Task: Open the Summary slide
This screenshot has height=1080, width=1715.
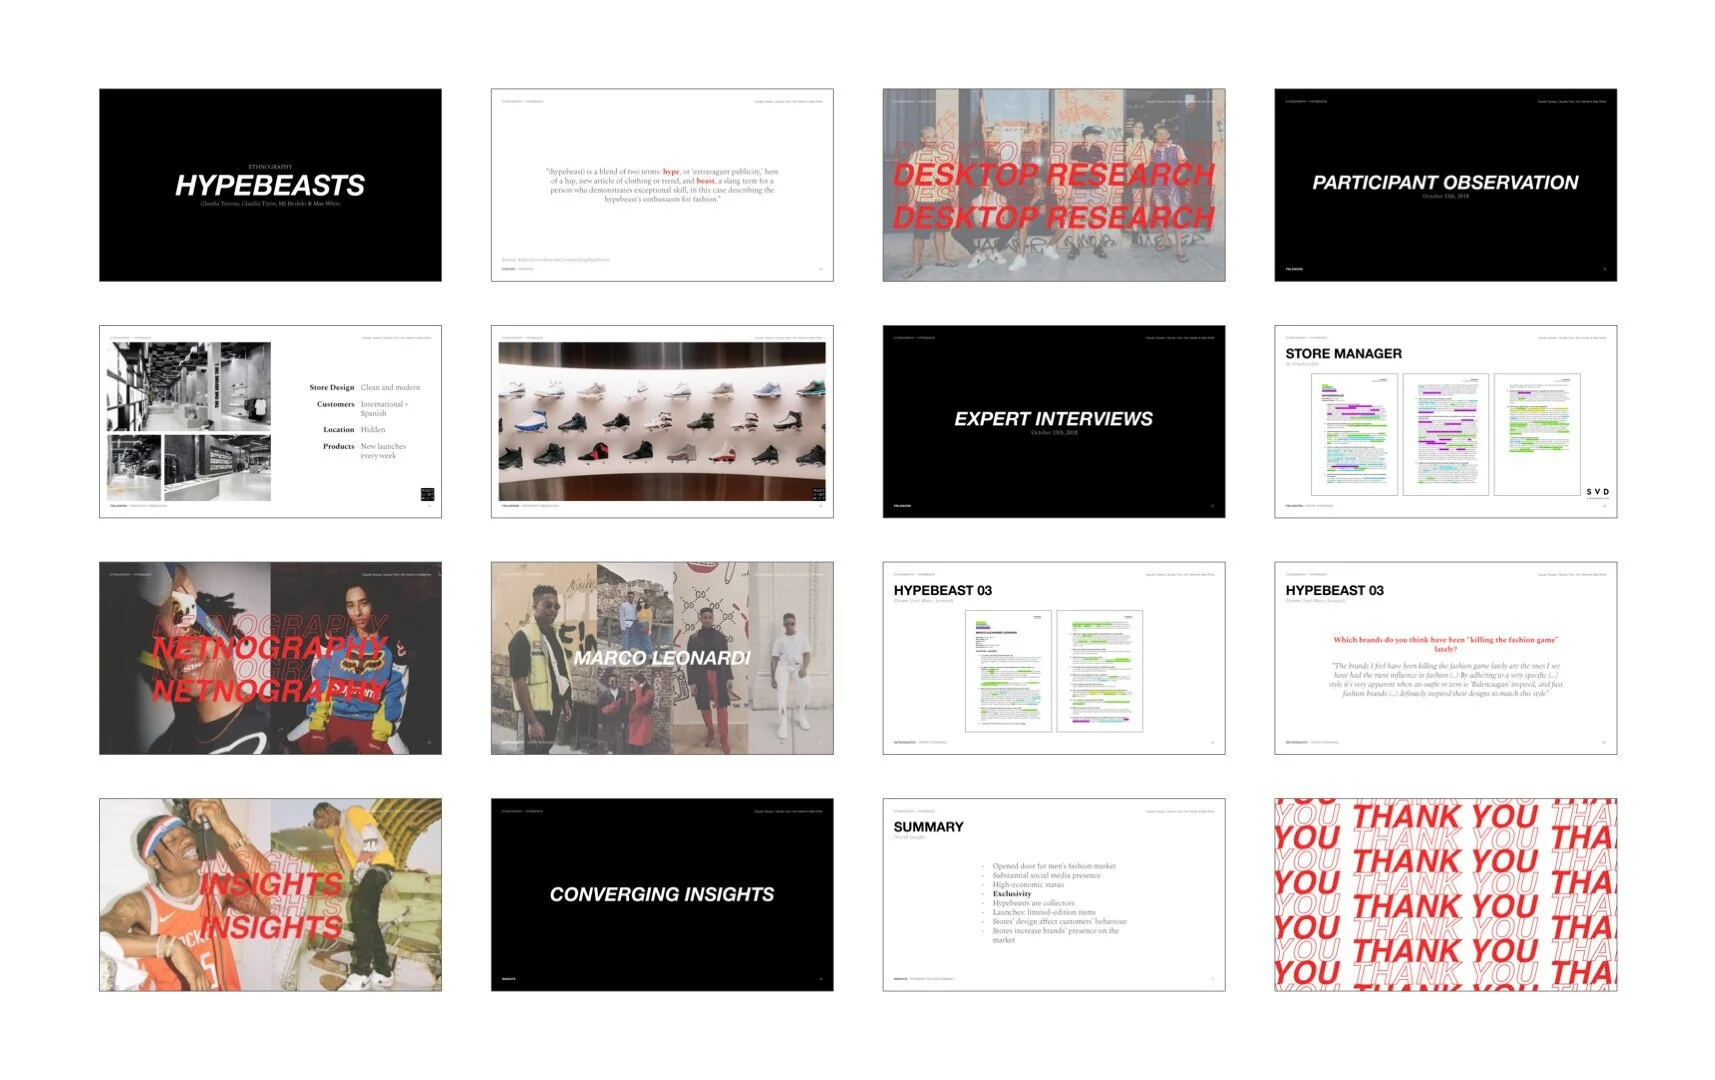Action: tap(1054, 895)
